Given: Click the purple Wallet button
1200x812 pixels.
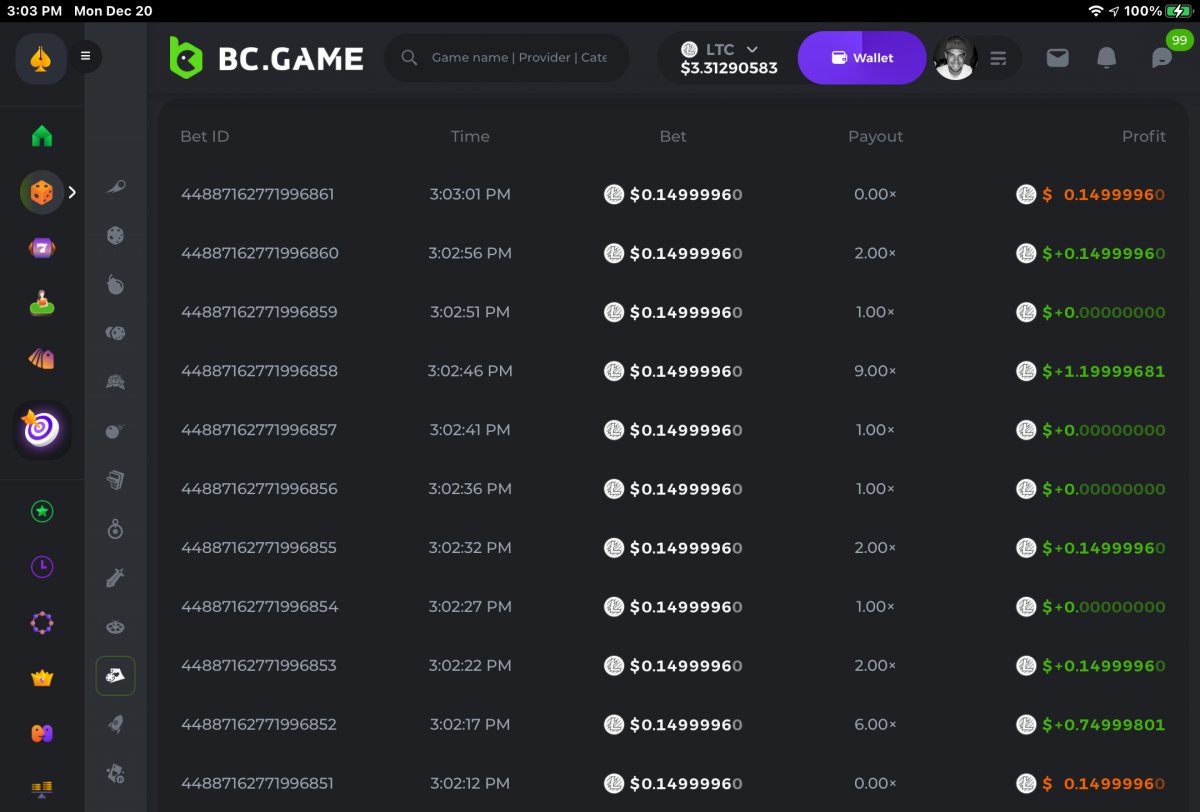Looking at the screenshot, I should 861,58.
